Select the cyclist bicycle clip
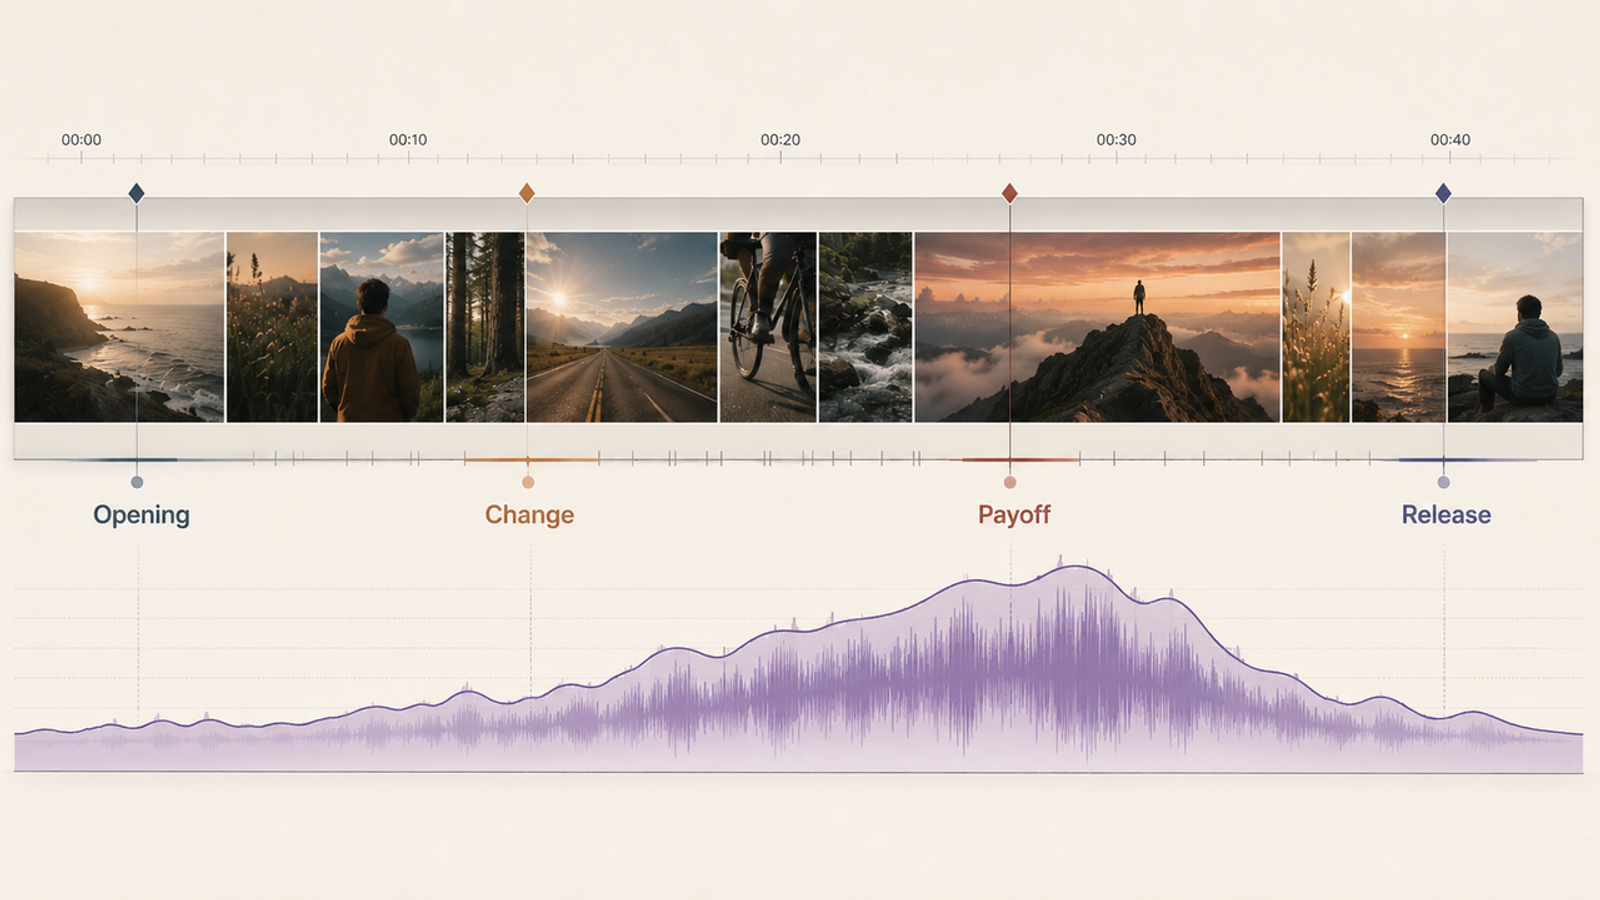Image resolution: width=1600 pixels, height=900 pixels. pos(768,327)
